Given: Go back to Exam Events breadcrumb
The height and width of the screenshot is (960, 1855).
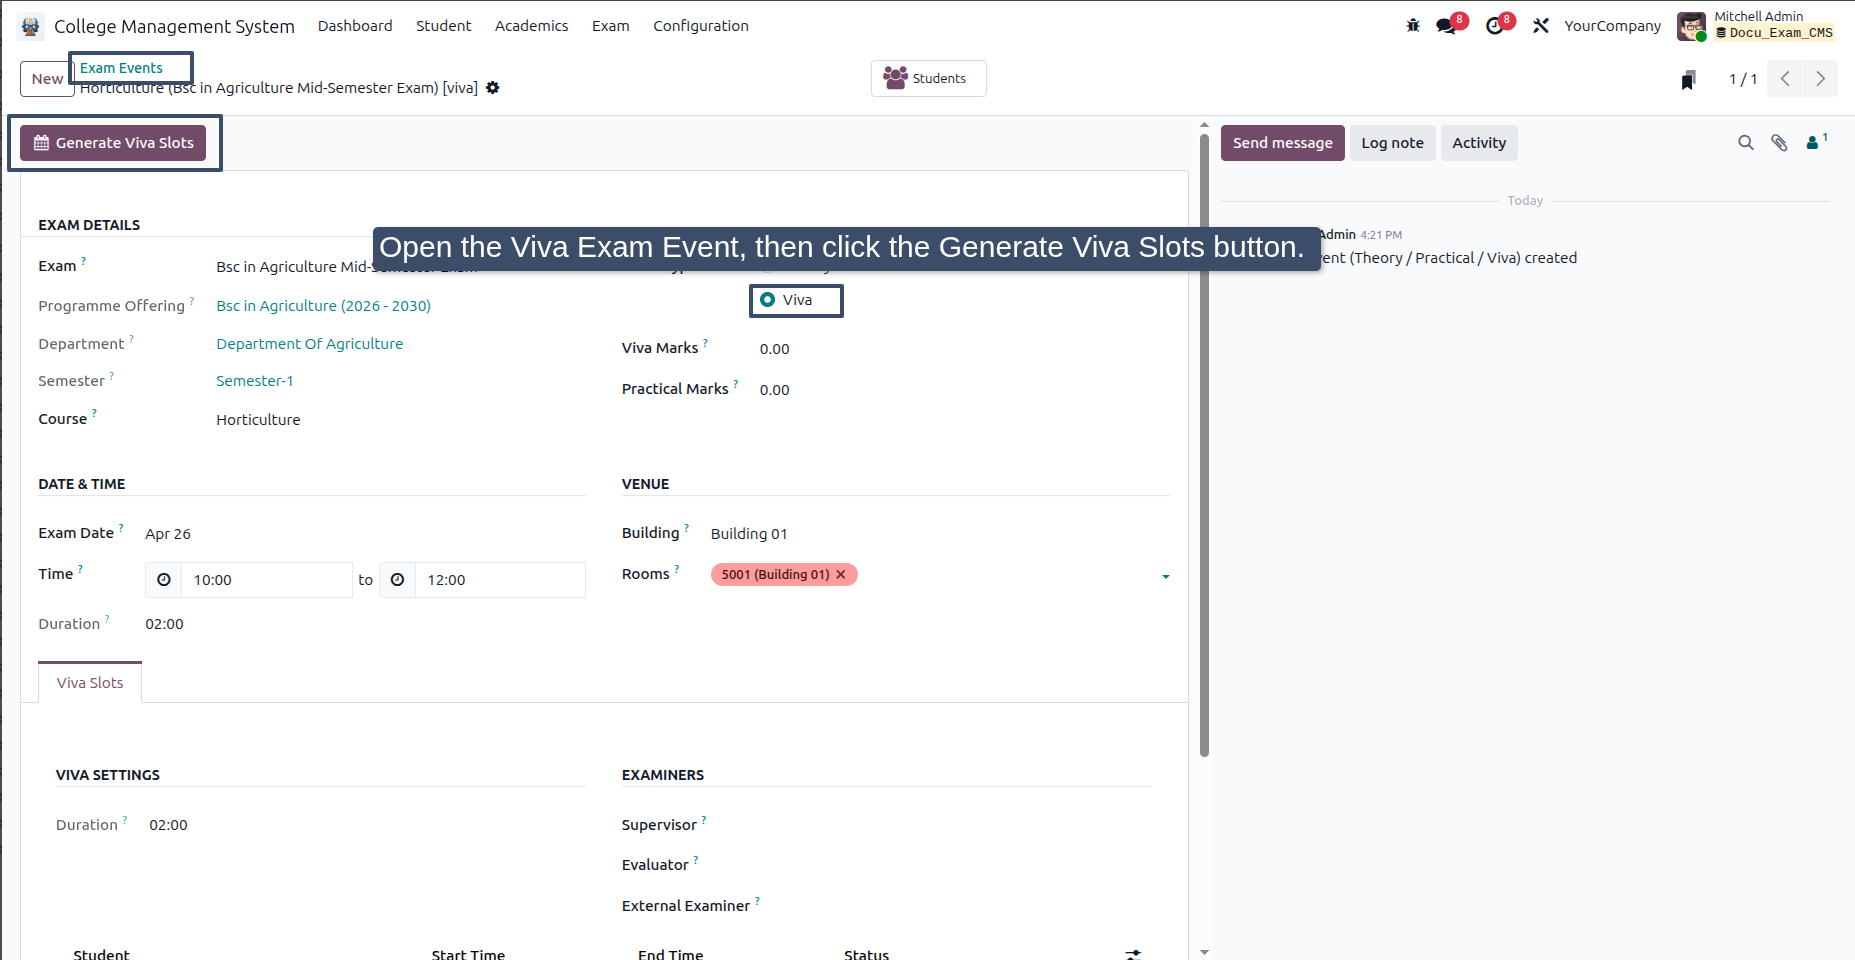Looking at the screenshot, I should click(121, 68).
